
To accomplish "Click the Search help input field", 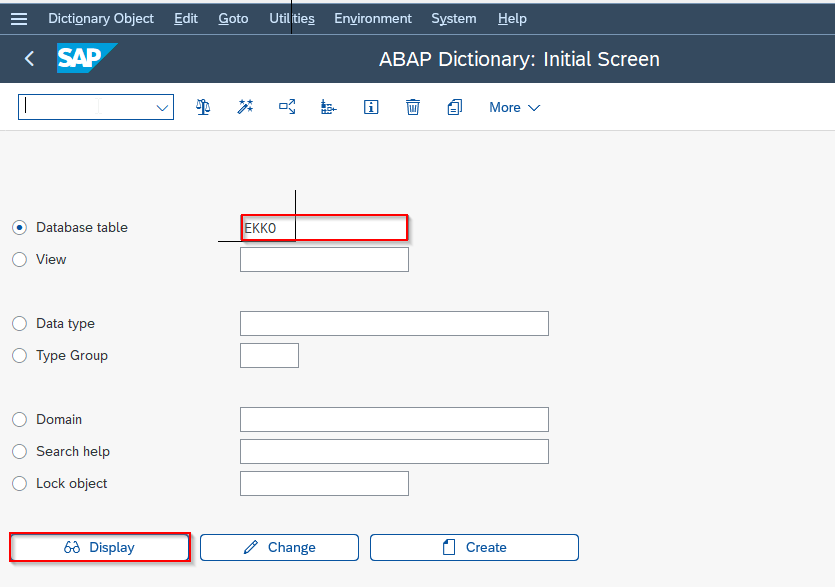I will click(x=394, y=451).
